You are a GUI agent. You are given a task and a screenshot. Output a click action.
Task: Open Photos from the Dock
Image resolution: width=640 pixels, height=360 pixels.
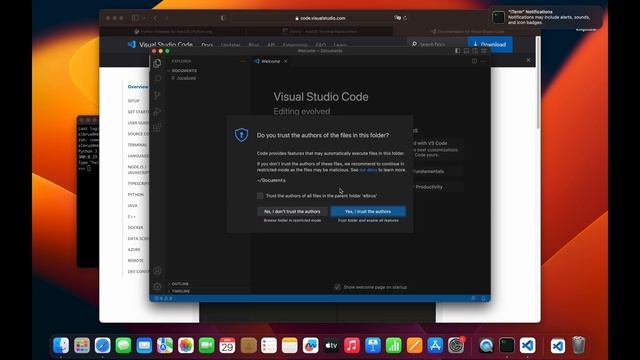click(x=186, y=345)
